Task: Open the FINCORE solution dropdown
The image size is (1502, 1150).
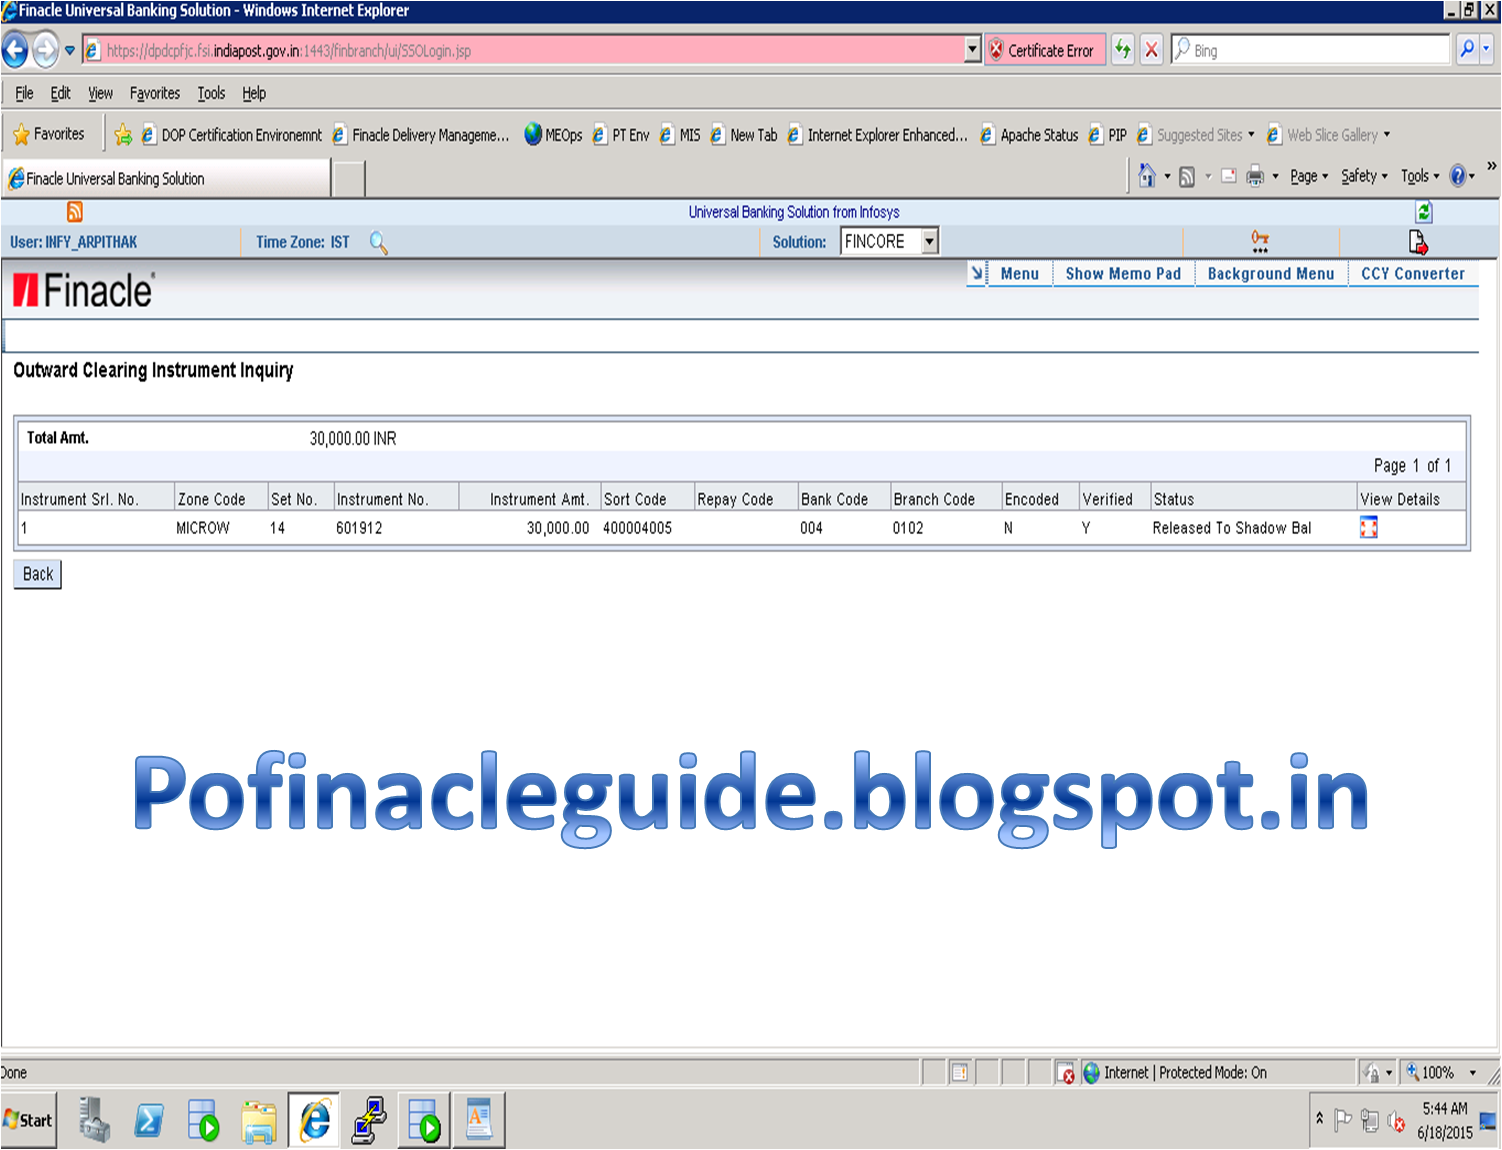Action: [x=927, y=240]
